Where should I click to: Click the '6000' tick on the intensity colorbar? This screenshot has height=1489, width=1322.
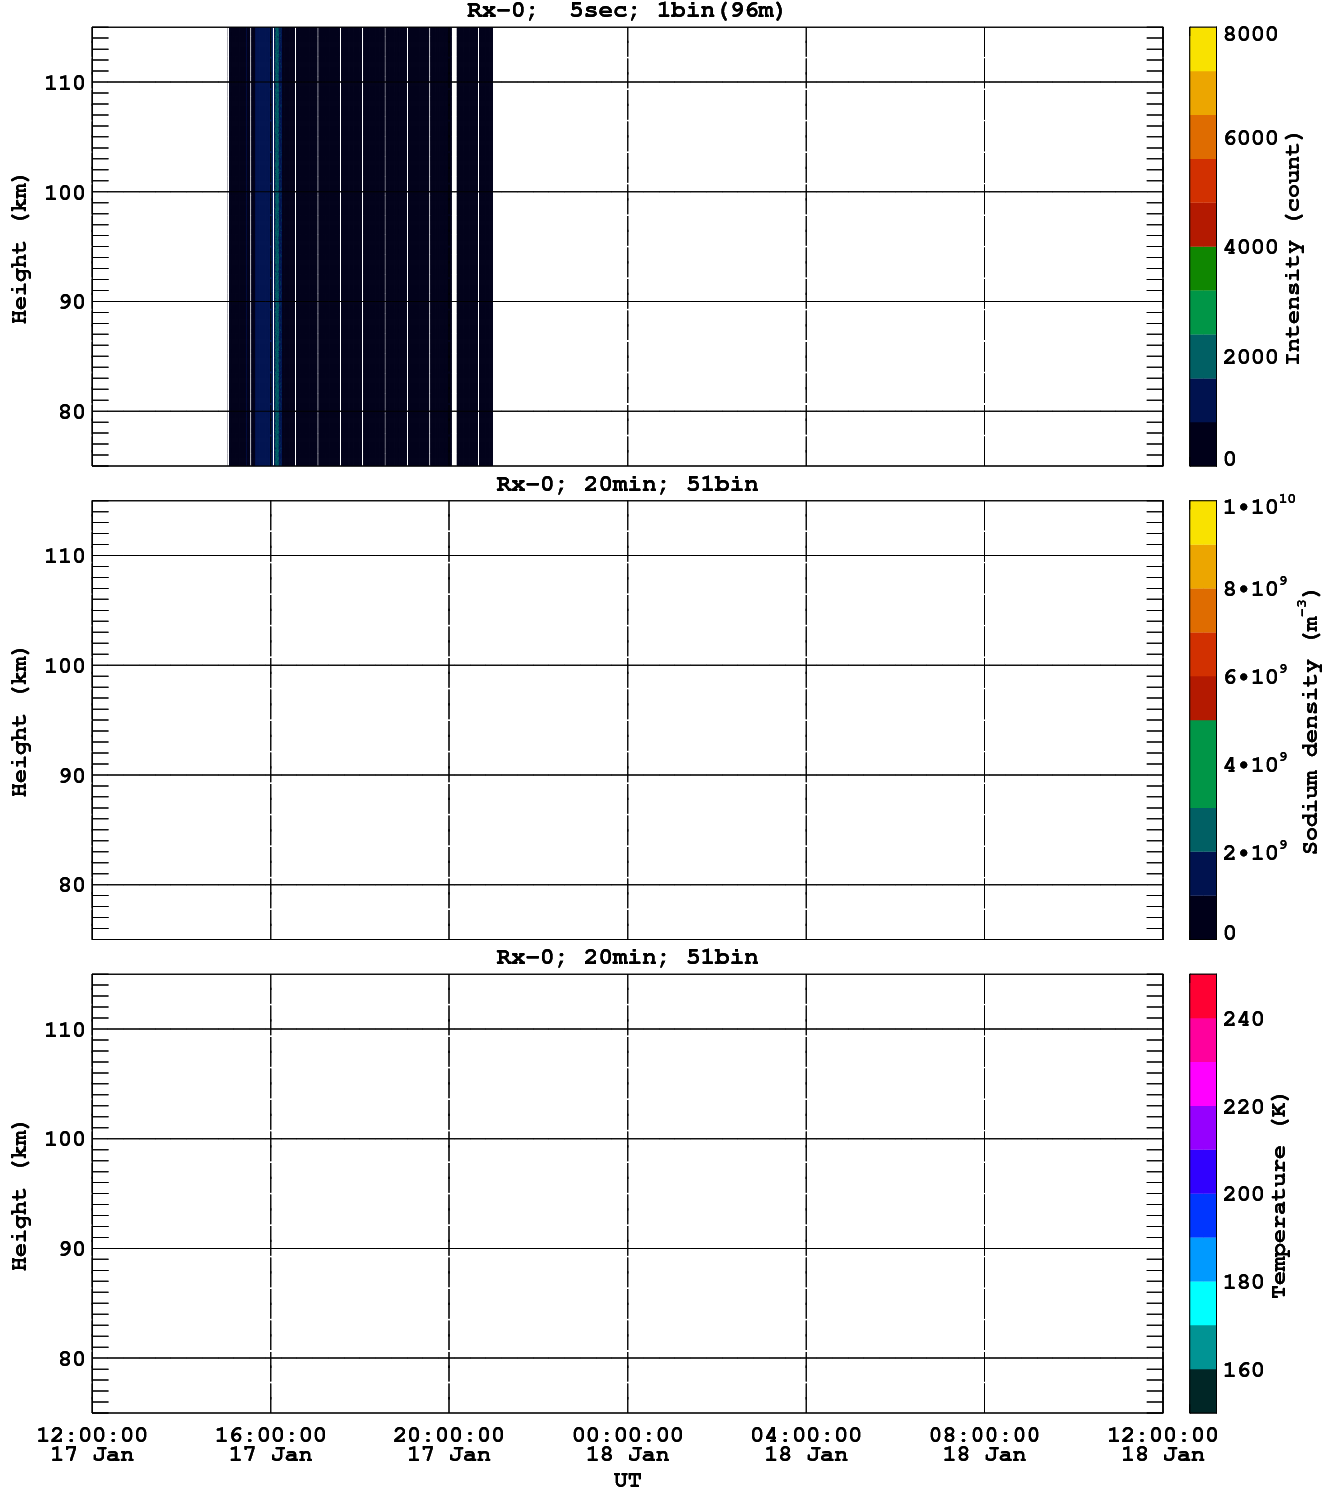pyautogui.click(x=1250, y=138)
